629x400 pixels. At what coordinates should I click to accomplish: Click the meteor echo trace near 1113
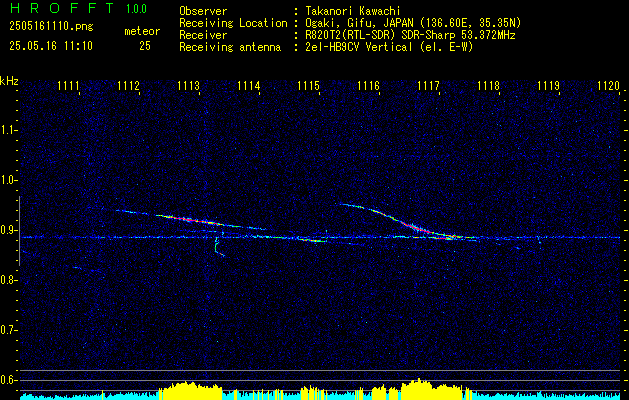189,219
